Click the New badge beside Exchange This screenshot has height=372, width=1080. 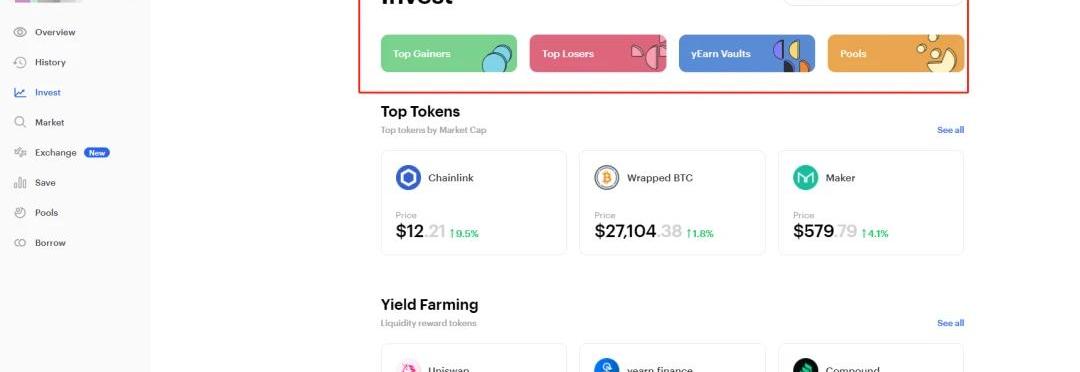pyautogui.click(x=97, y=153)
